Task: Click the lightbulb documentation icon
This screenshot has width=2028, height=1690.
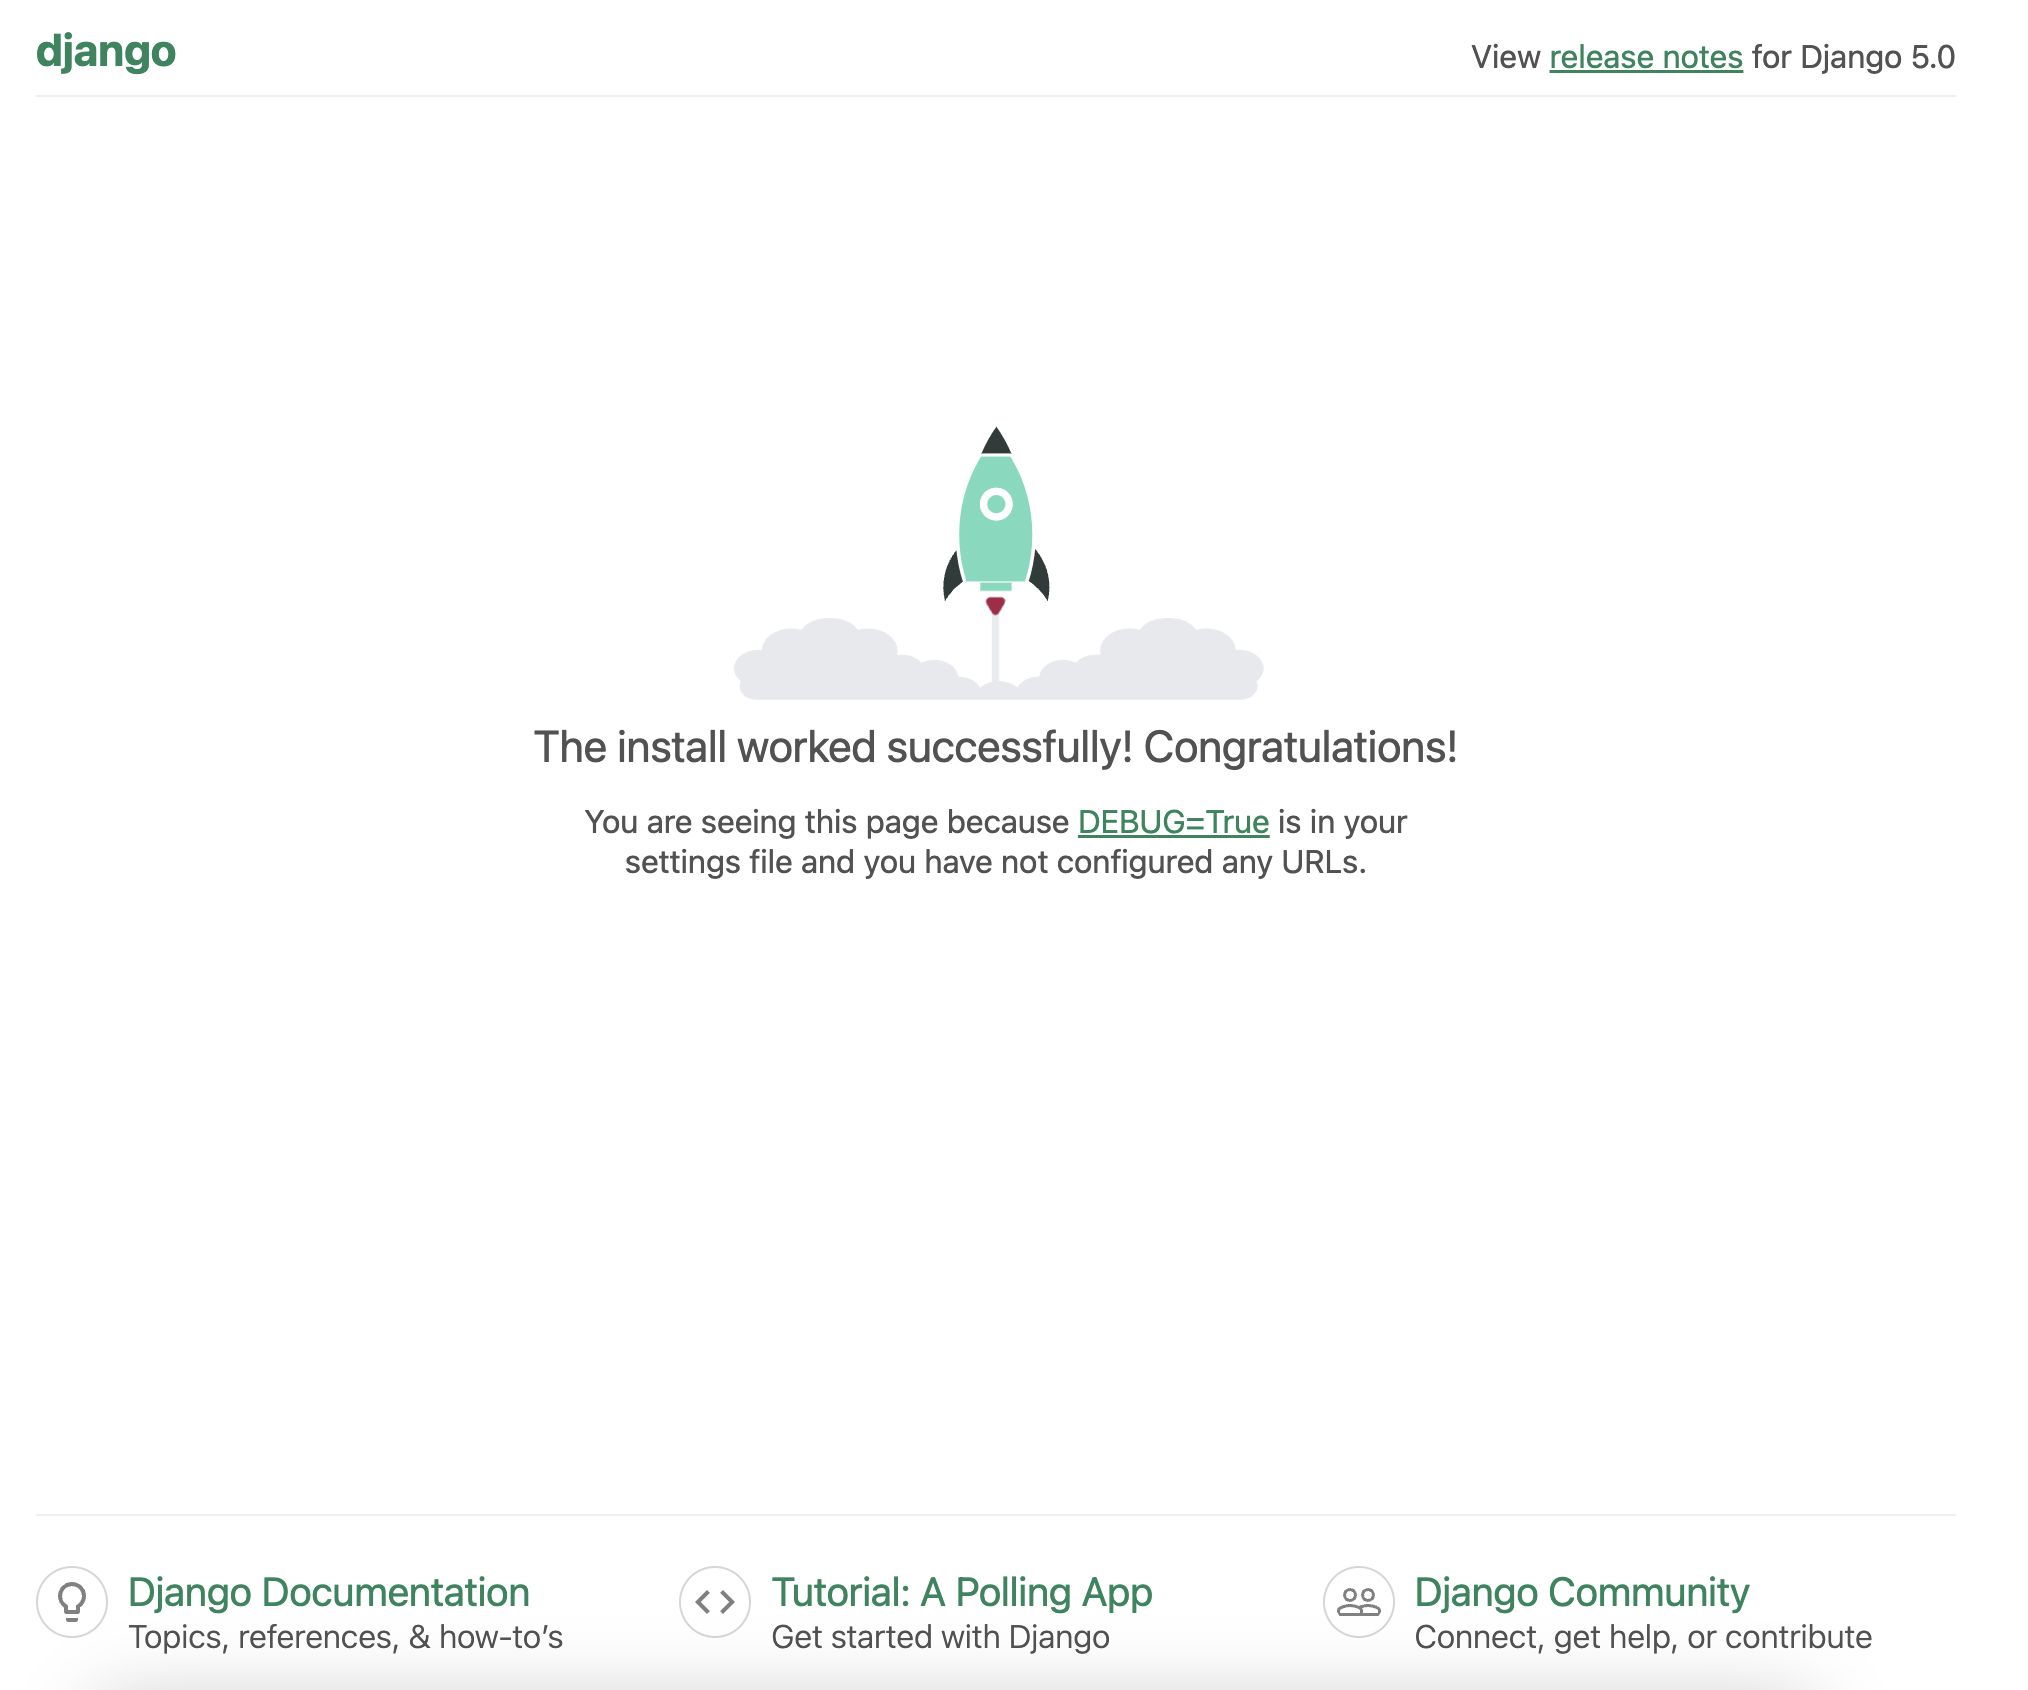Action: click(x=72, y=1601)
